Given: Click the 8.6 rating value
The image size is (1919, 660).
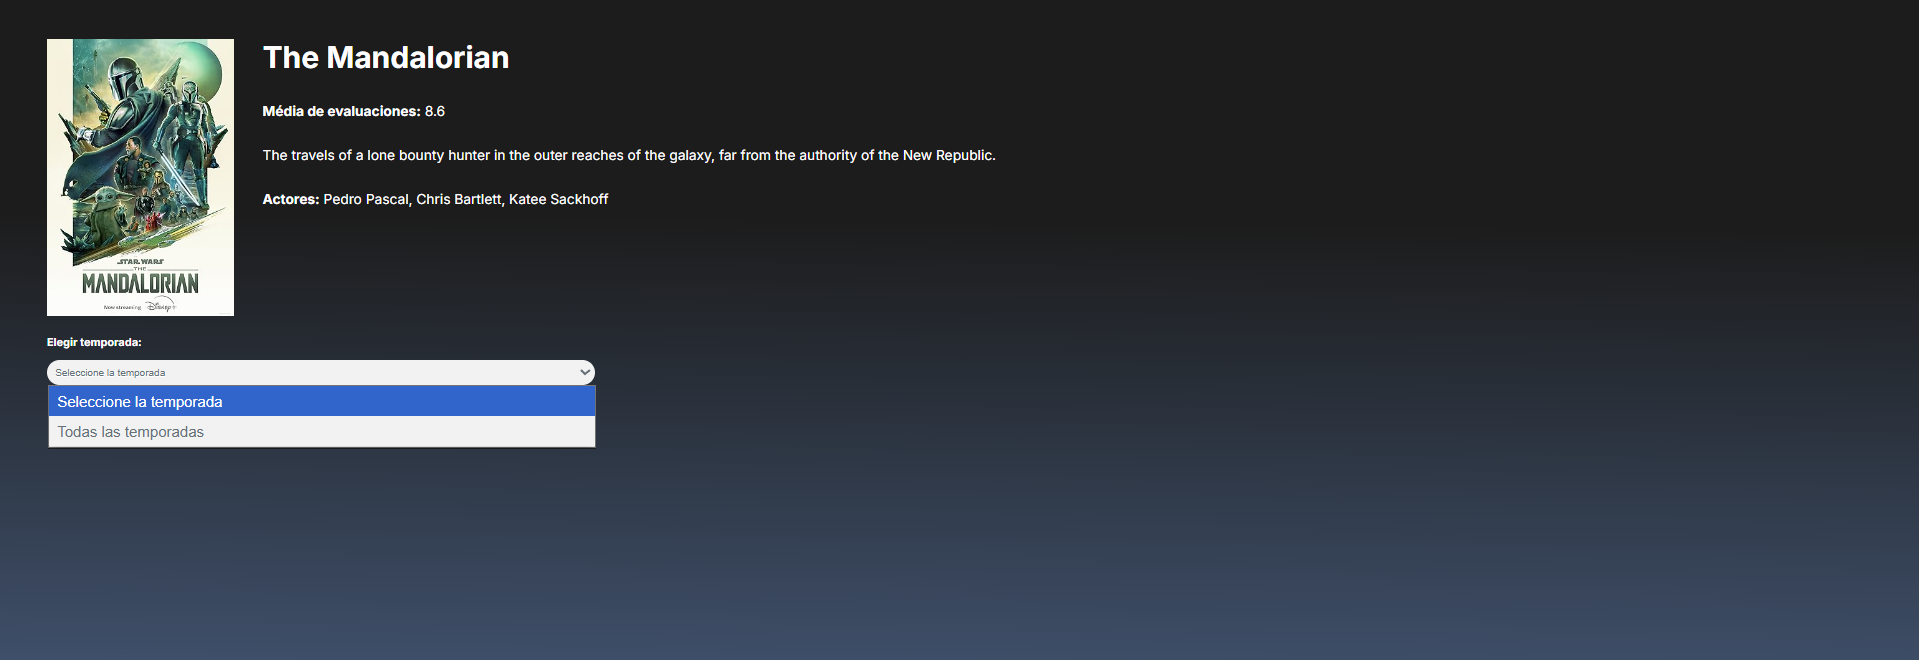Looking at the screenshot, I should point(435,111).
